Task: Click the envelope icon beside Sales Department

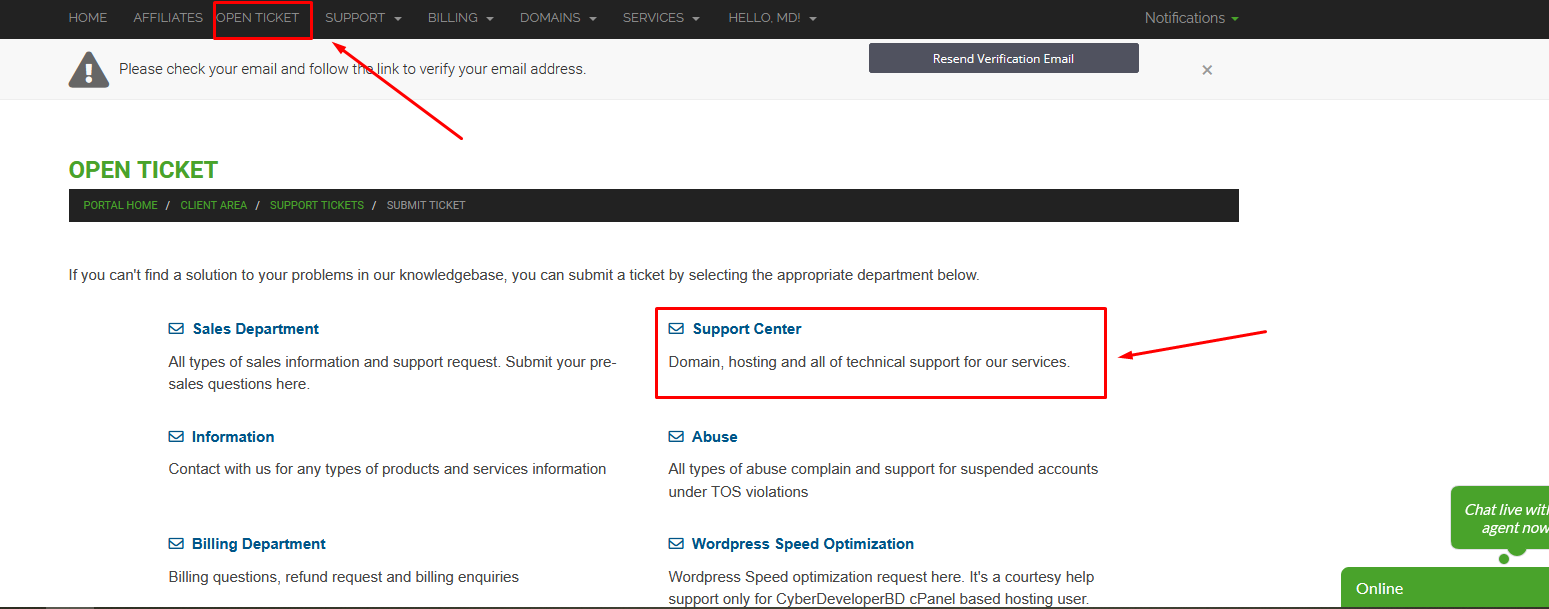Action: click(176, 329)
